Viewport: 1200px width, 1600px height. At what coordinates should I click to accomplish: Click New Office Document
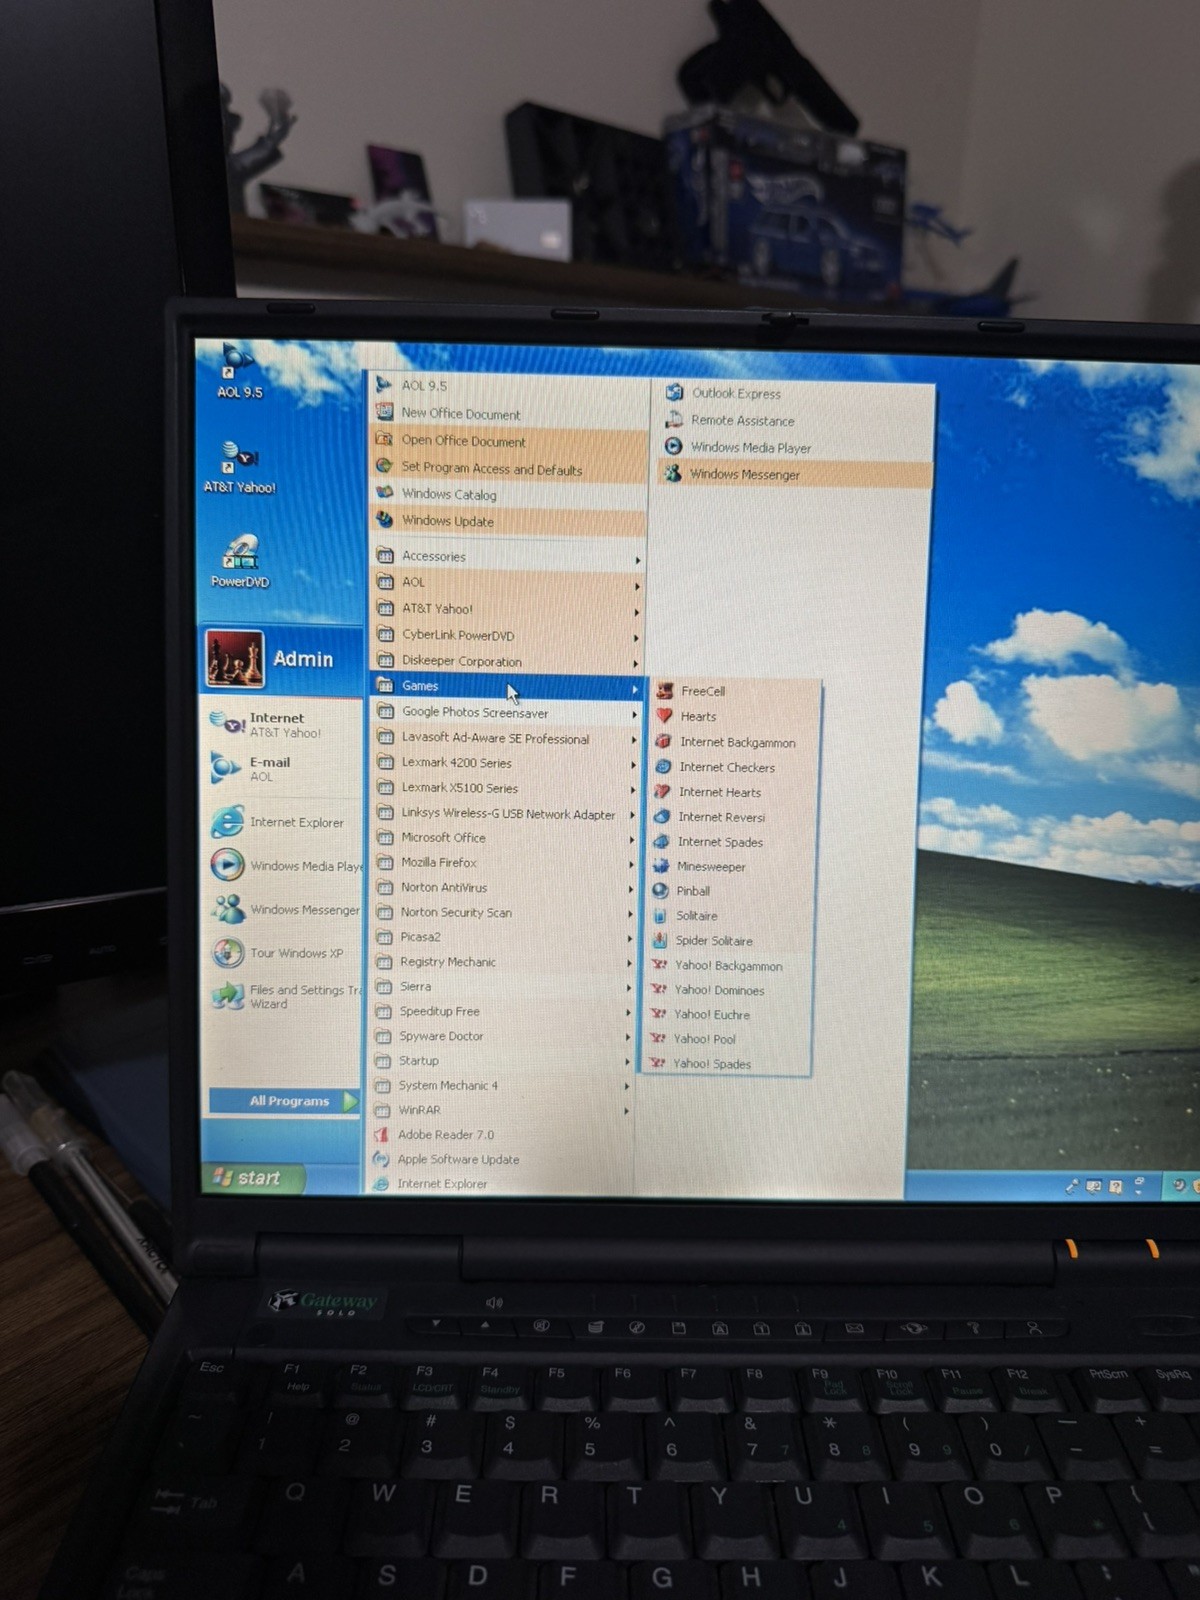(x=509, y=414)
